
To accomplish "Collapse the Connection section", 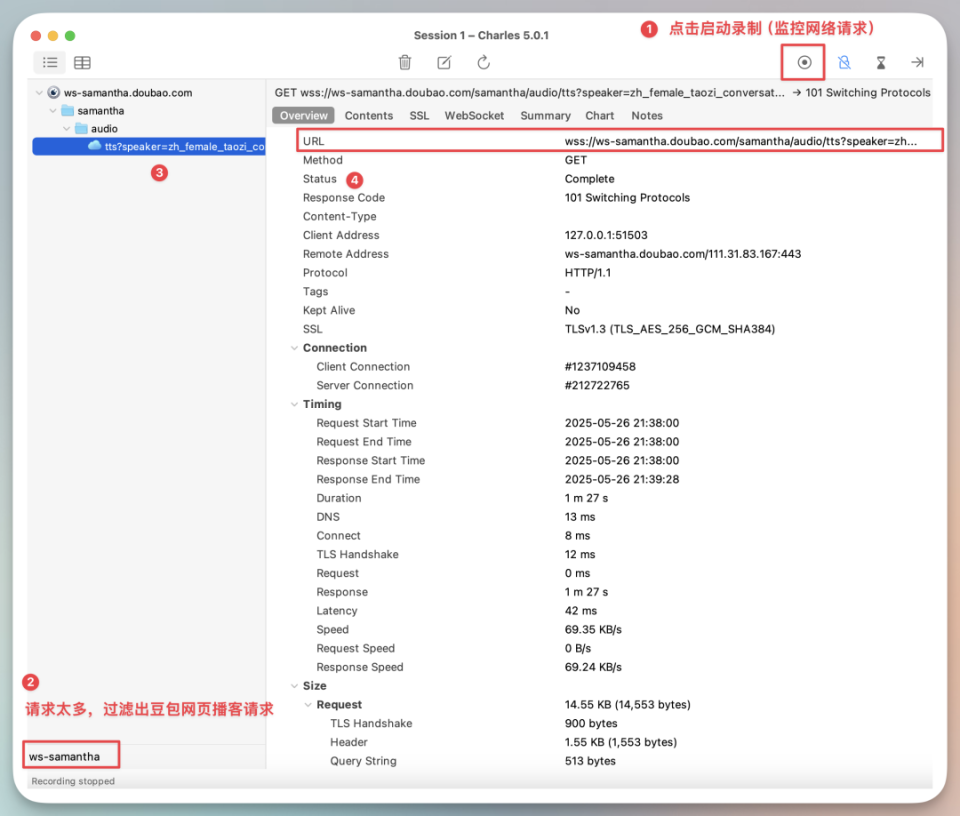I will pos(294,348).
